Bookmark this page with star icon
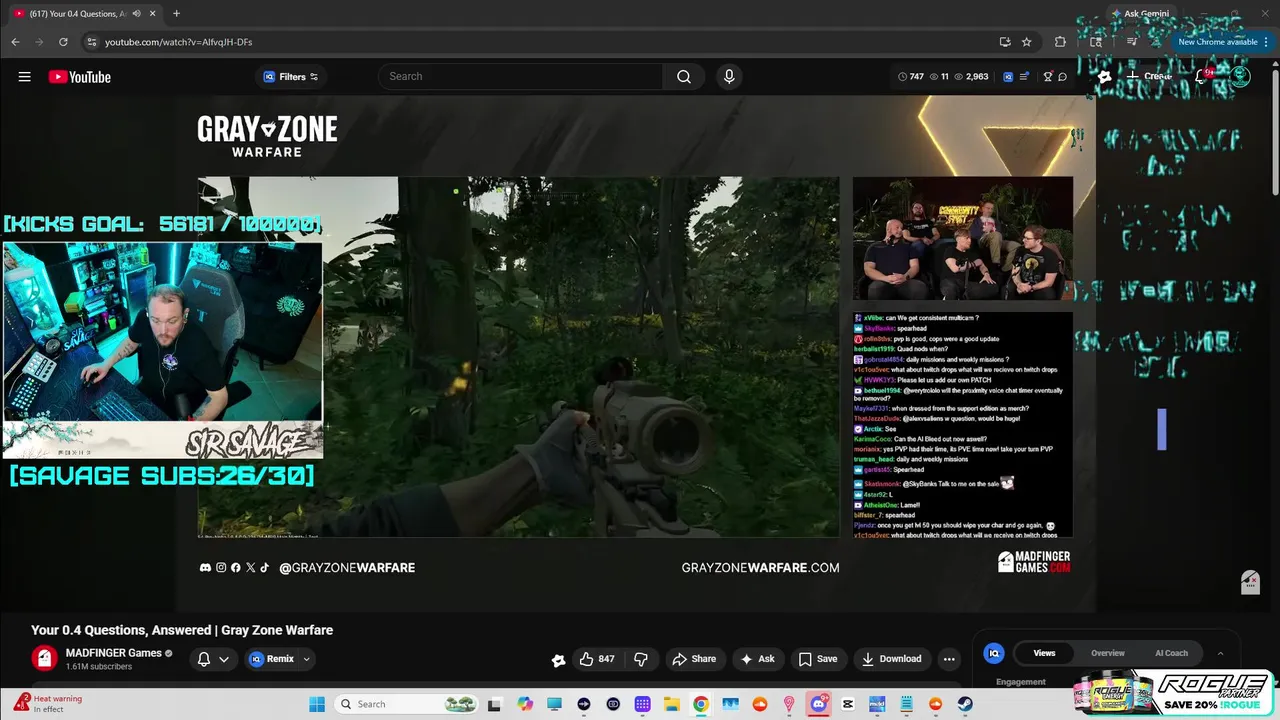 [1026, 42]
